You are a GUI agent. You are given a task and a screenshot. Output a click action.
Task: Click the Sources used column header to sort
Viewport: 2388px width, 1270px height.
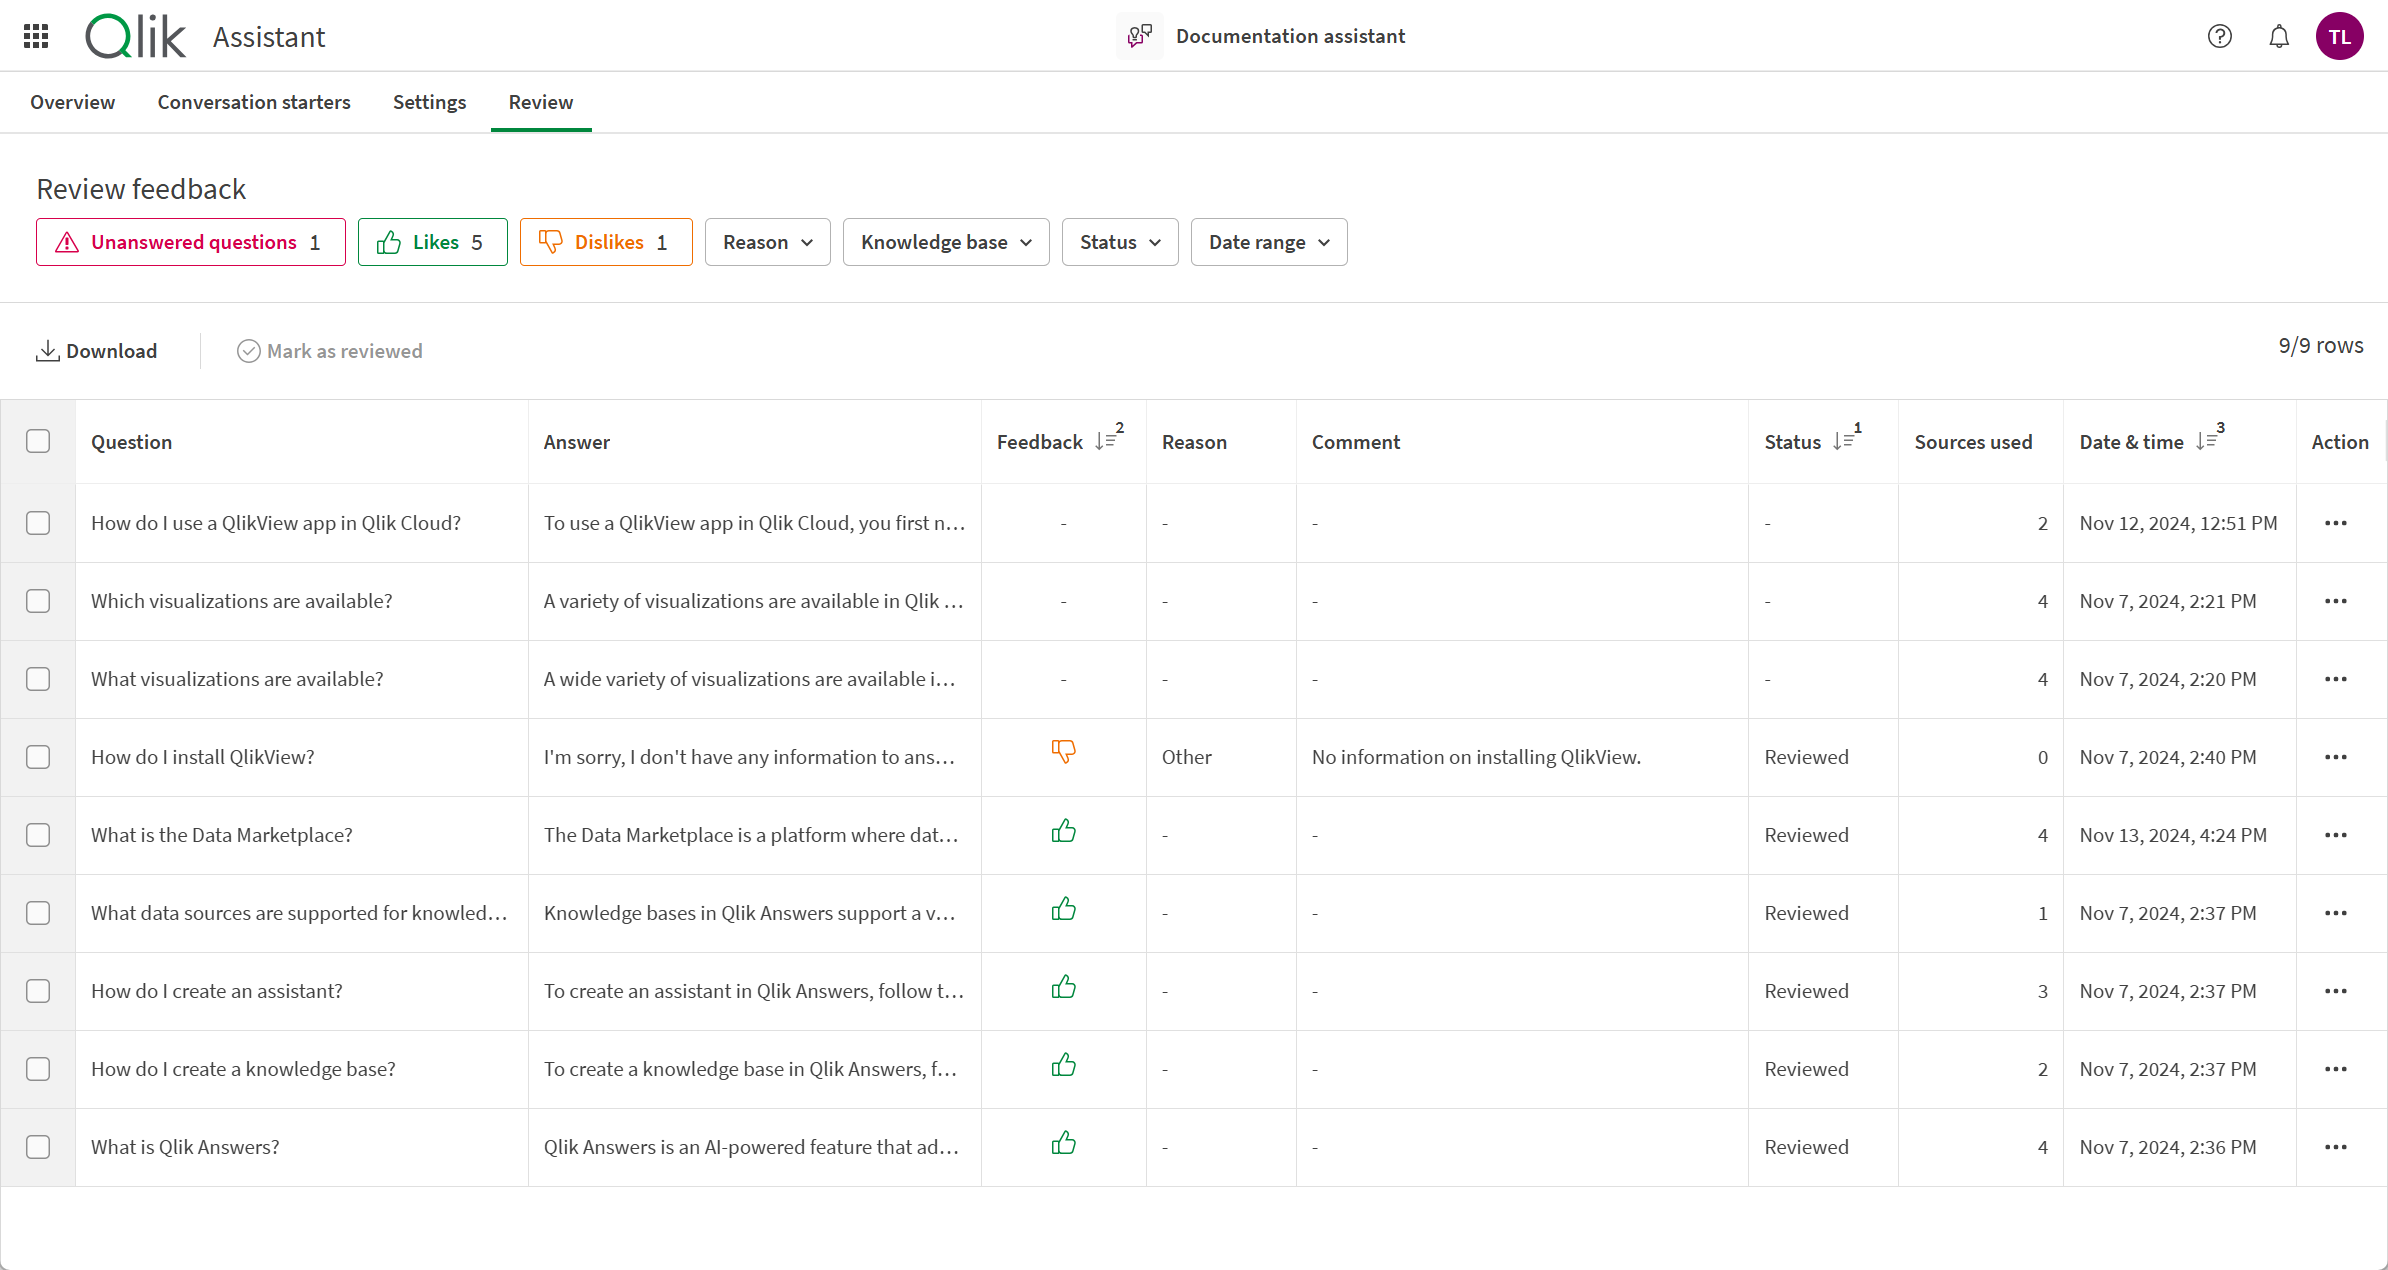[x=1971, y=441]
